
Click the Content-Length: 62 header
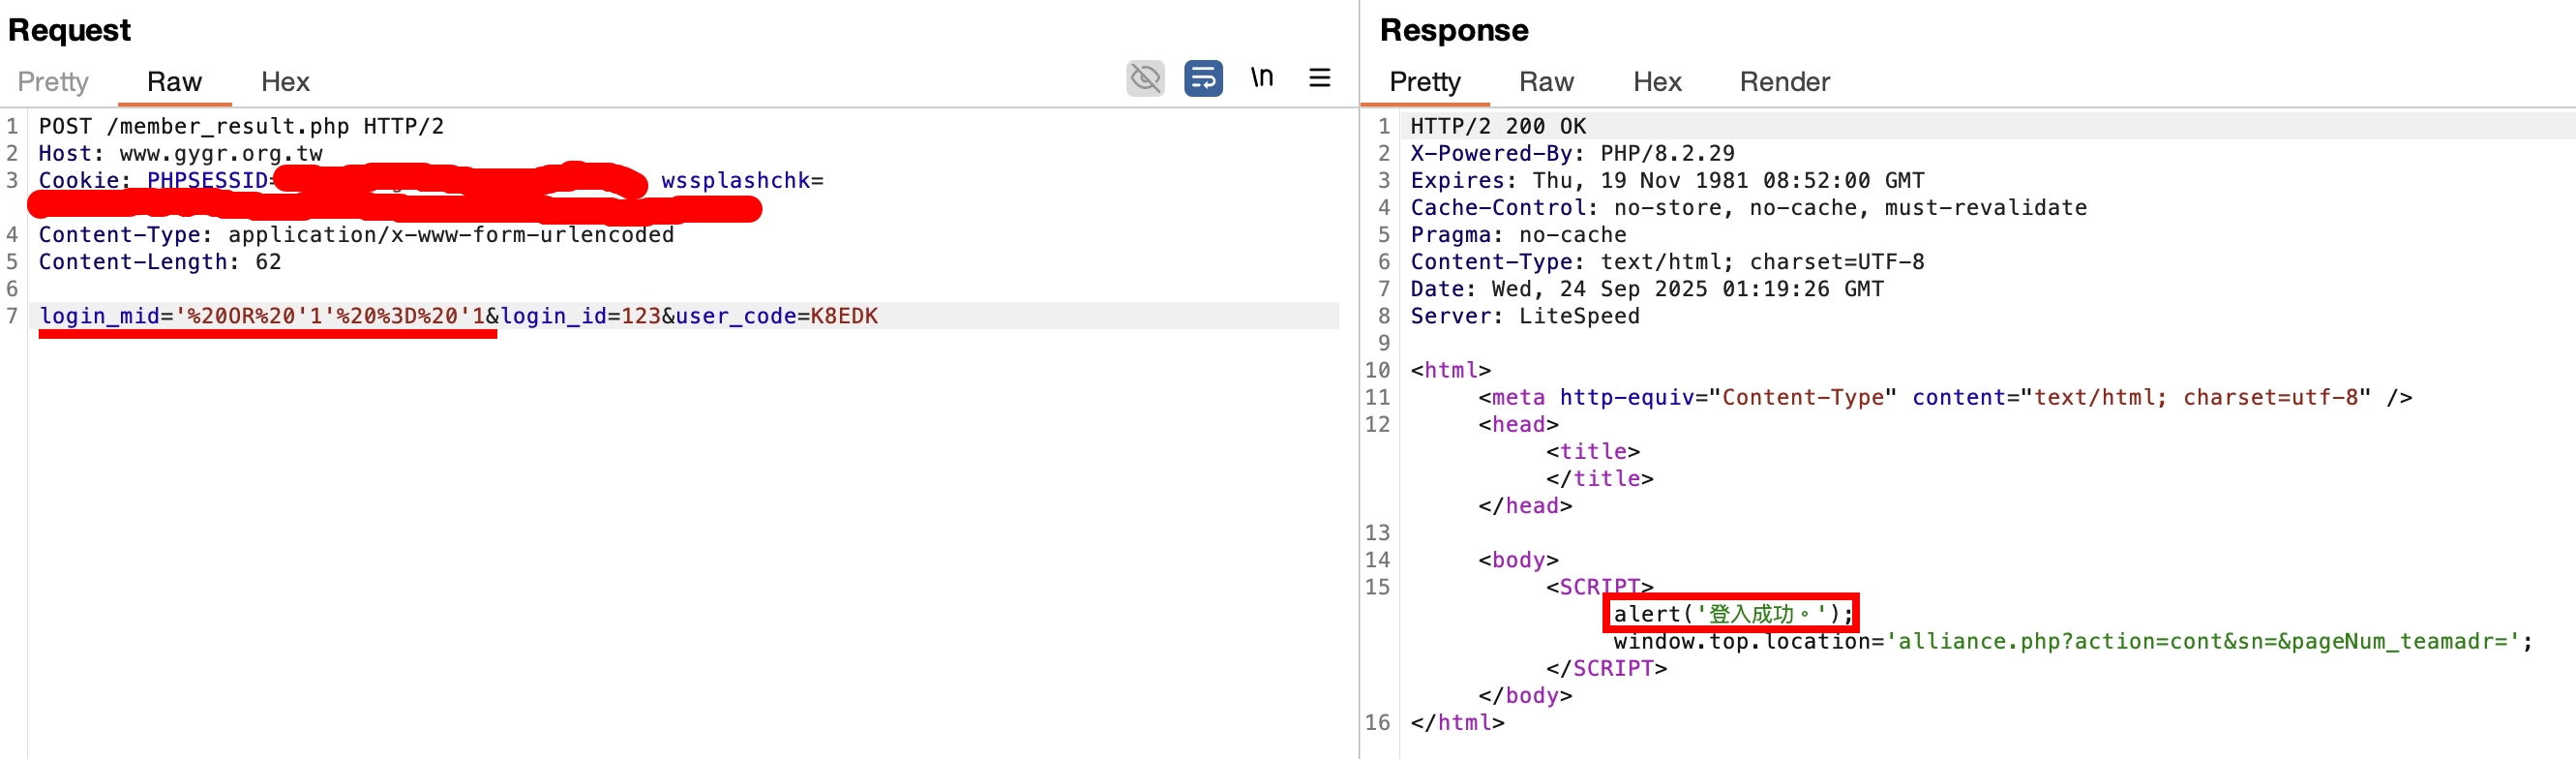[x=160, y=261]
